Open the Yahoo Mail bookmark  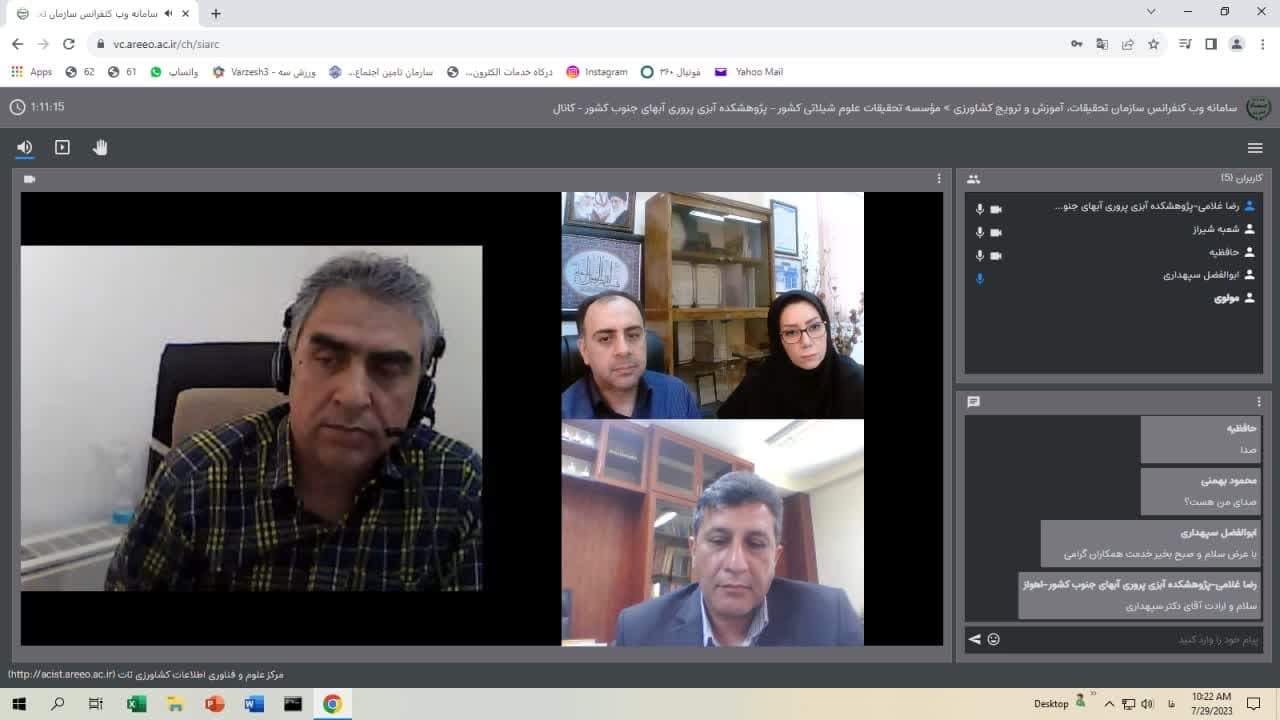750,72
